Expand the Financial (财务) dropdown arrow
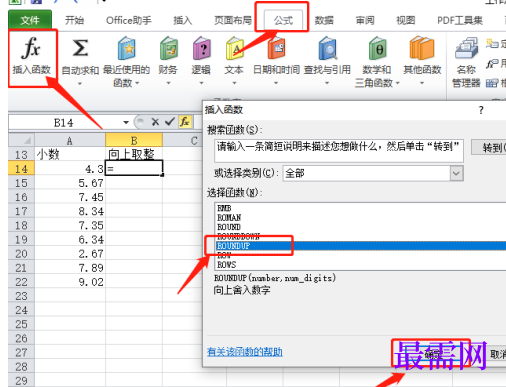The height and width of the screenshot is (387, 506). click(x=168, y=83)
